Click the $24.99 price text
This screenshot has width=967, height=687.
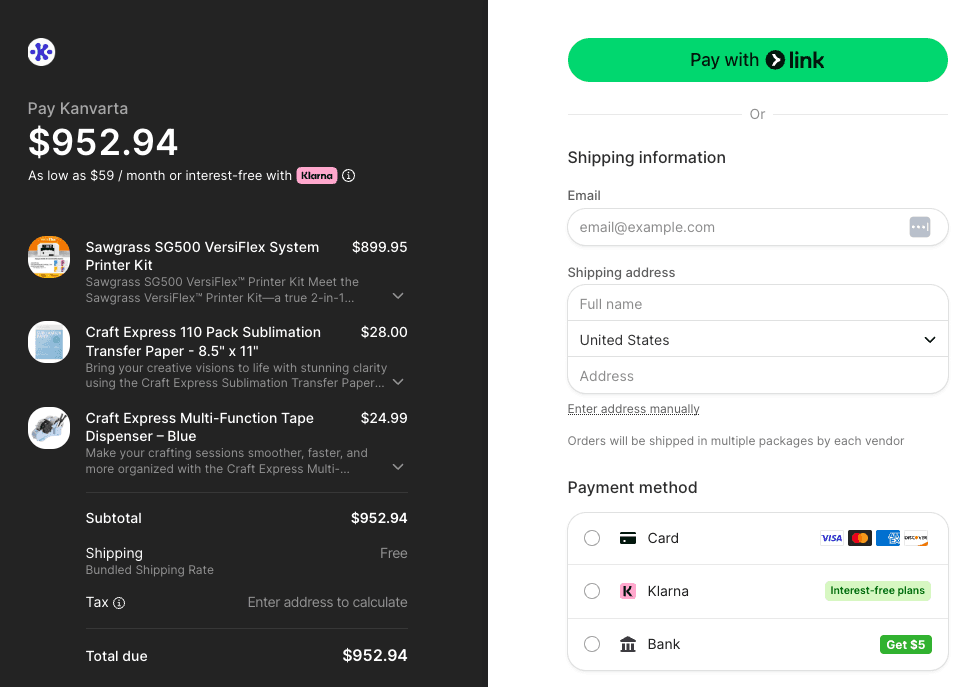click(384, 418)
